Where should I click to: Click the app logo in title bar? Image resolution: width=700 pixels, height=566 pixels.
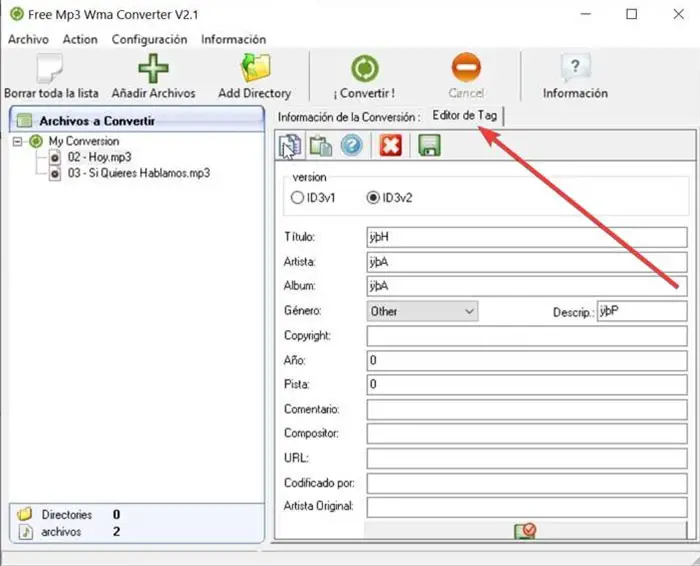point(17,14)
